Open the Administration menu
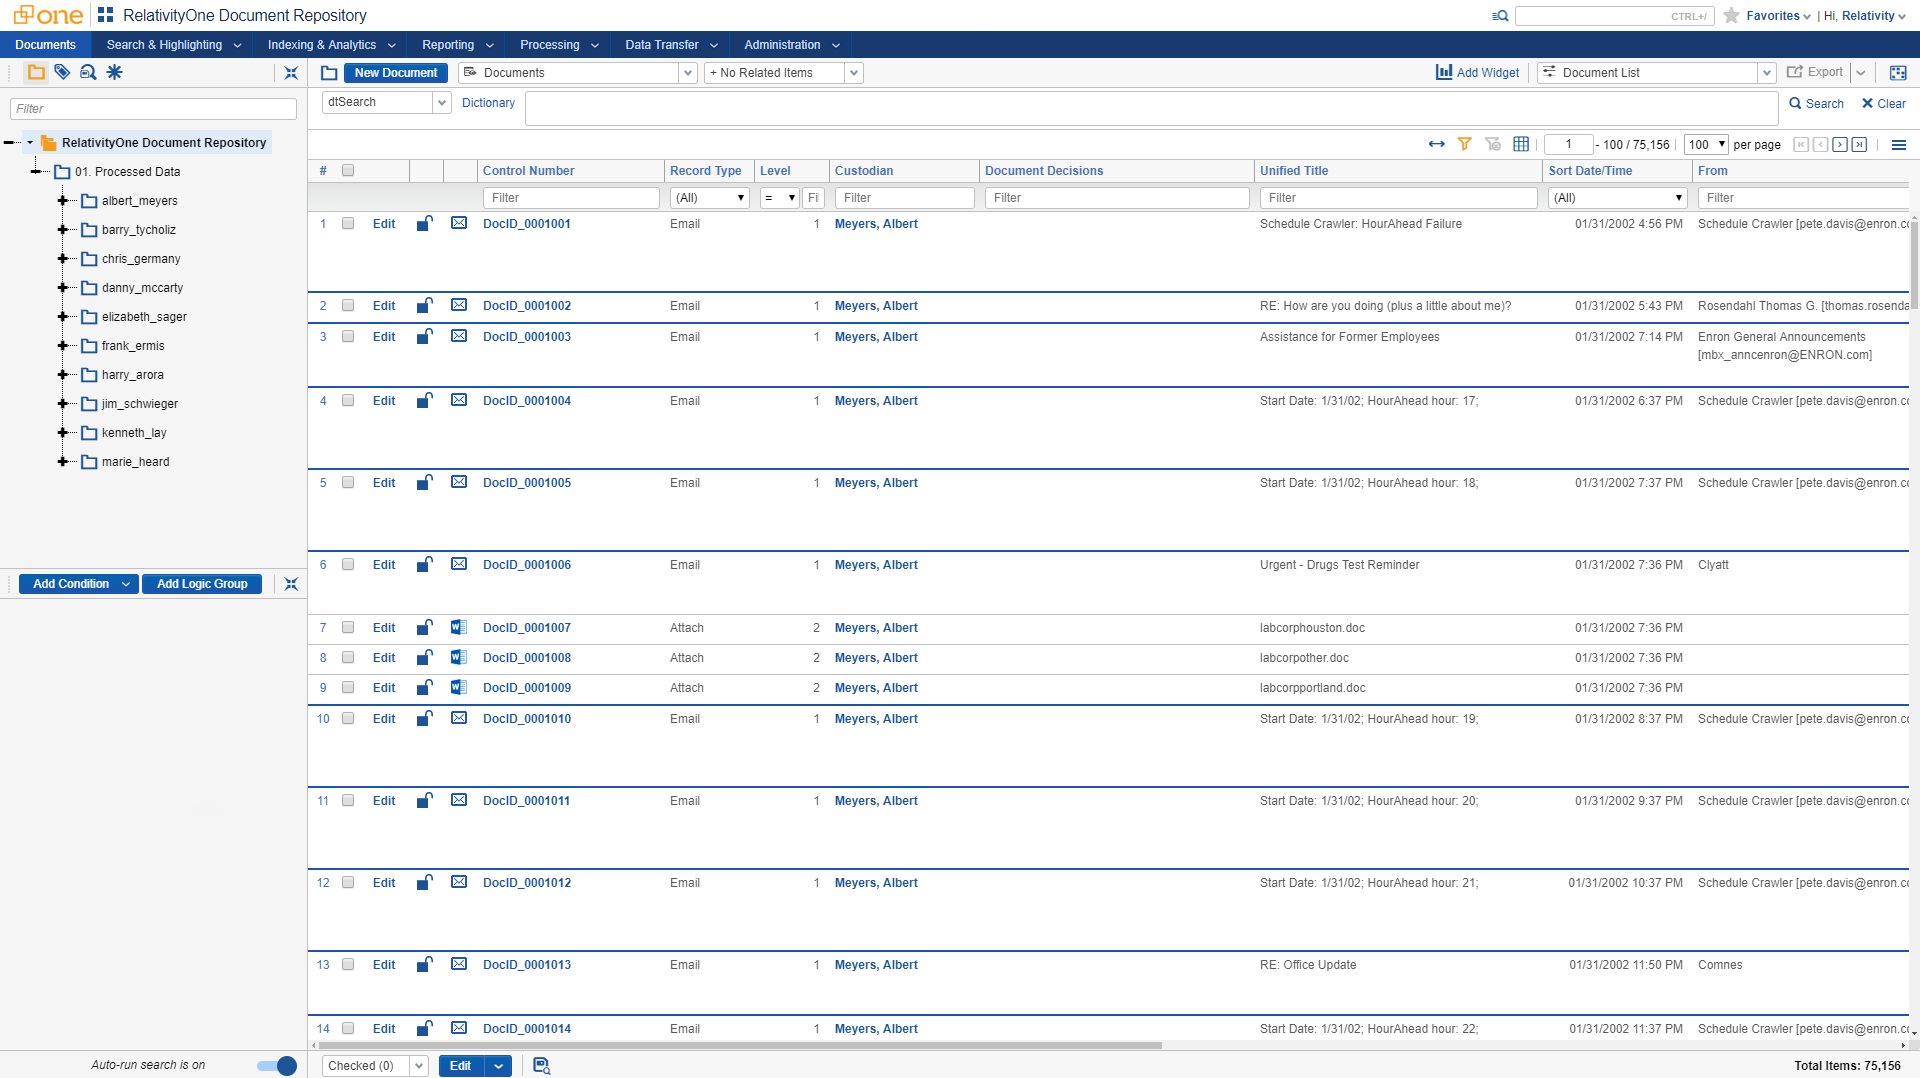The height and width of the screenshot is (1078, 1920). pos(792,45)
